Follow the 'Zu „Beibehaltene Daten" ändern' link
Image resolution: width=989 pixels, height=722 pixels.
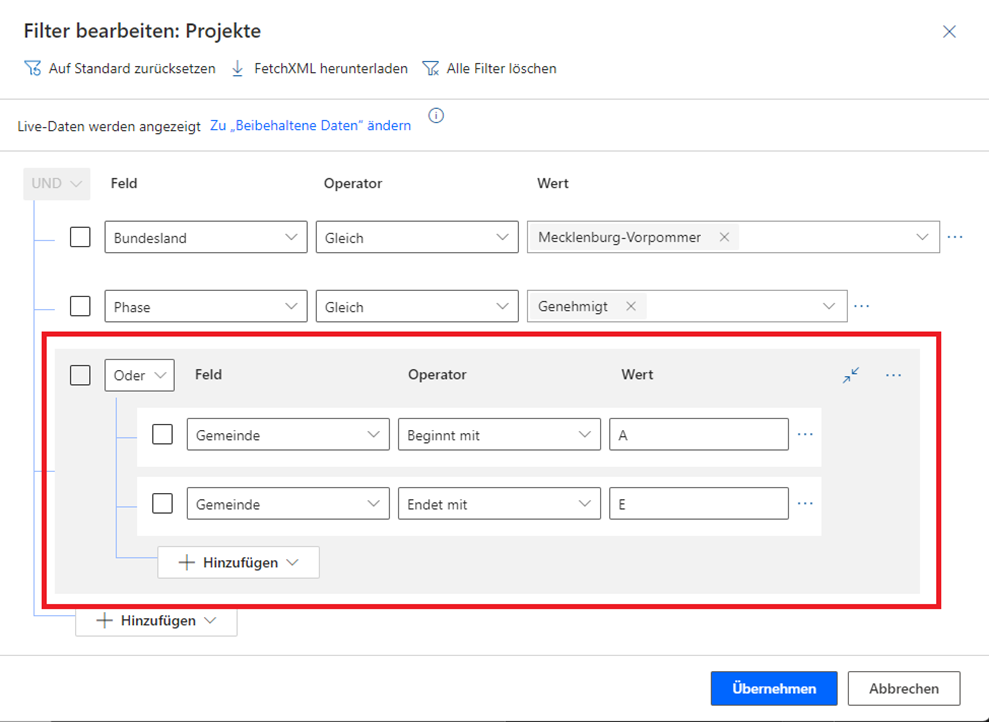[x=310, y=126]
